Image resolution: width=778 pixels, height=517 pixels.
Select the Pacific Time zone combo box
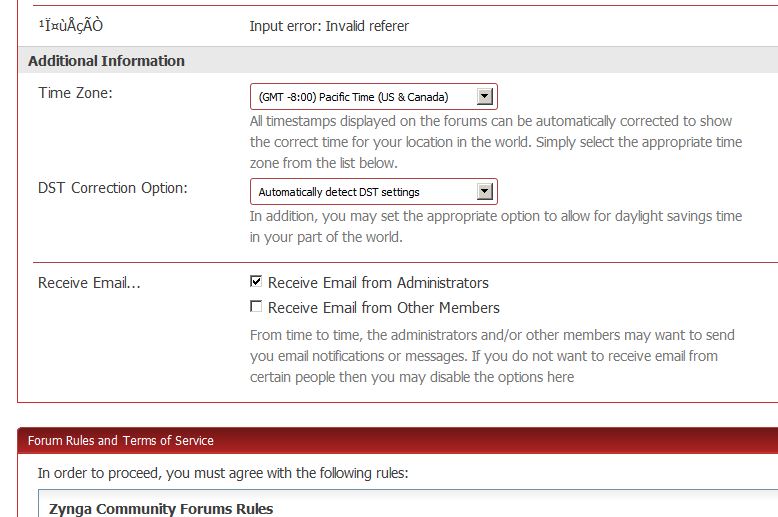click(x=374, y=97)
